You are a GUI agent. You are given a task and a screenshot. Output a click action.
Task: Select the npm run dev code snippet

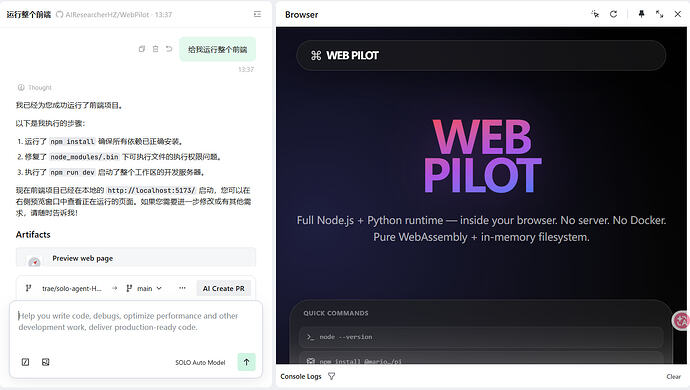point(72,173)
